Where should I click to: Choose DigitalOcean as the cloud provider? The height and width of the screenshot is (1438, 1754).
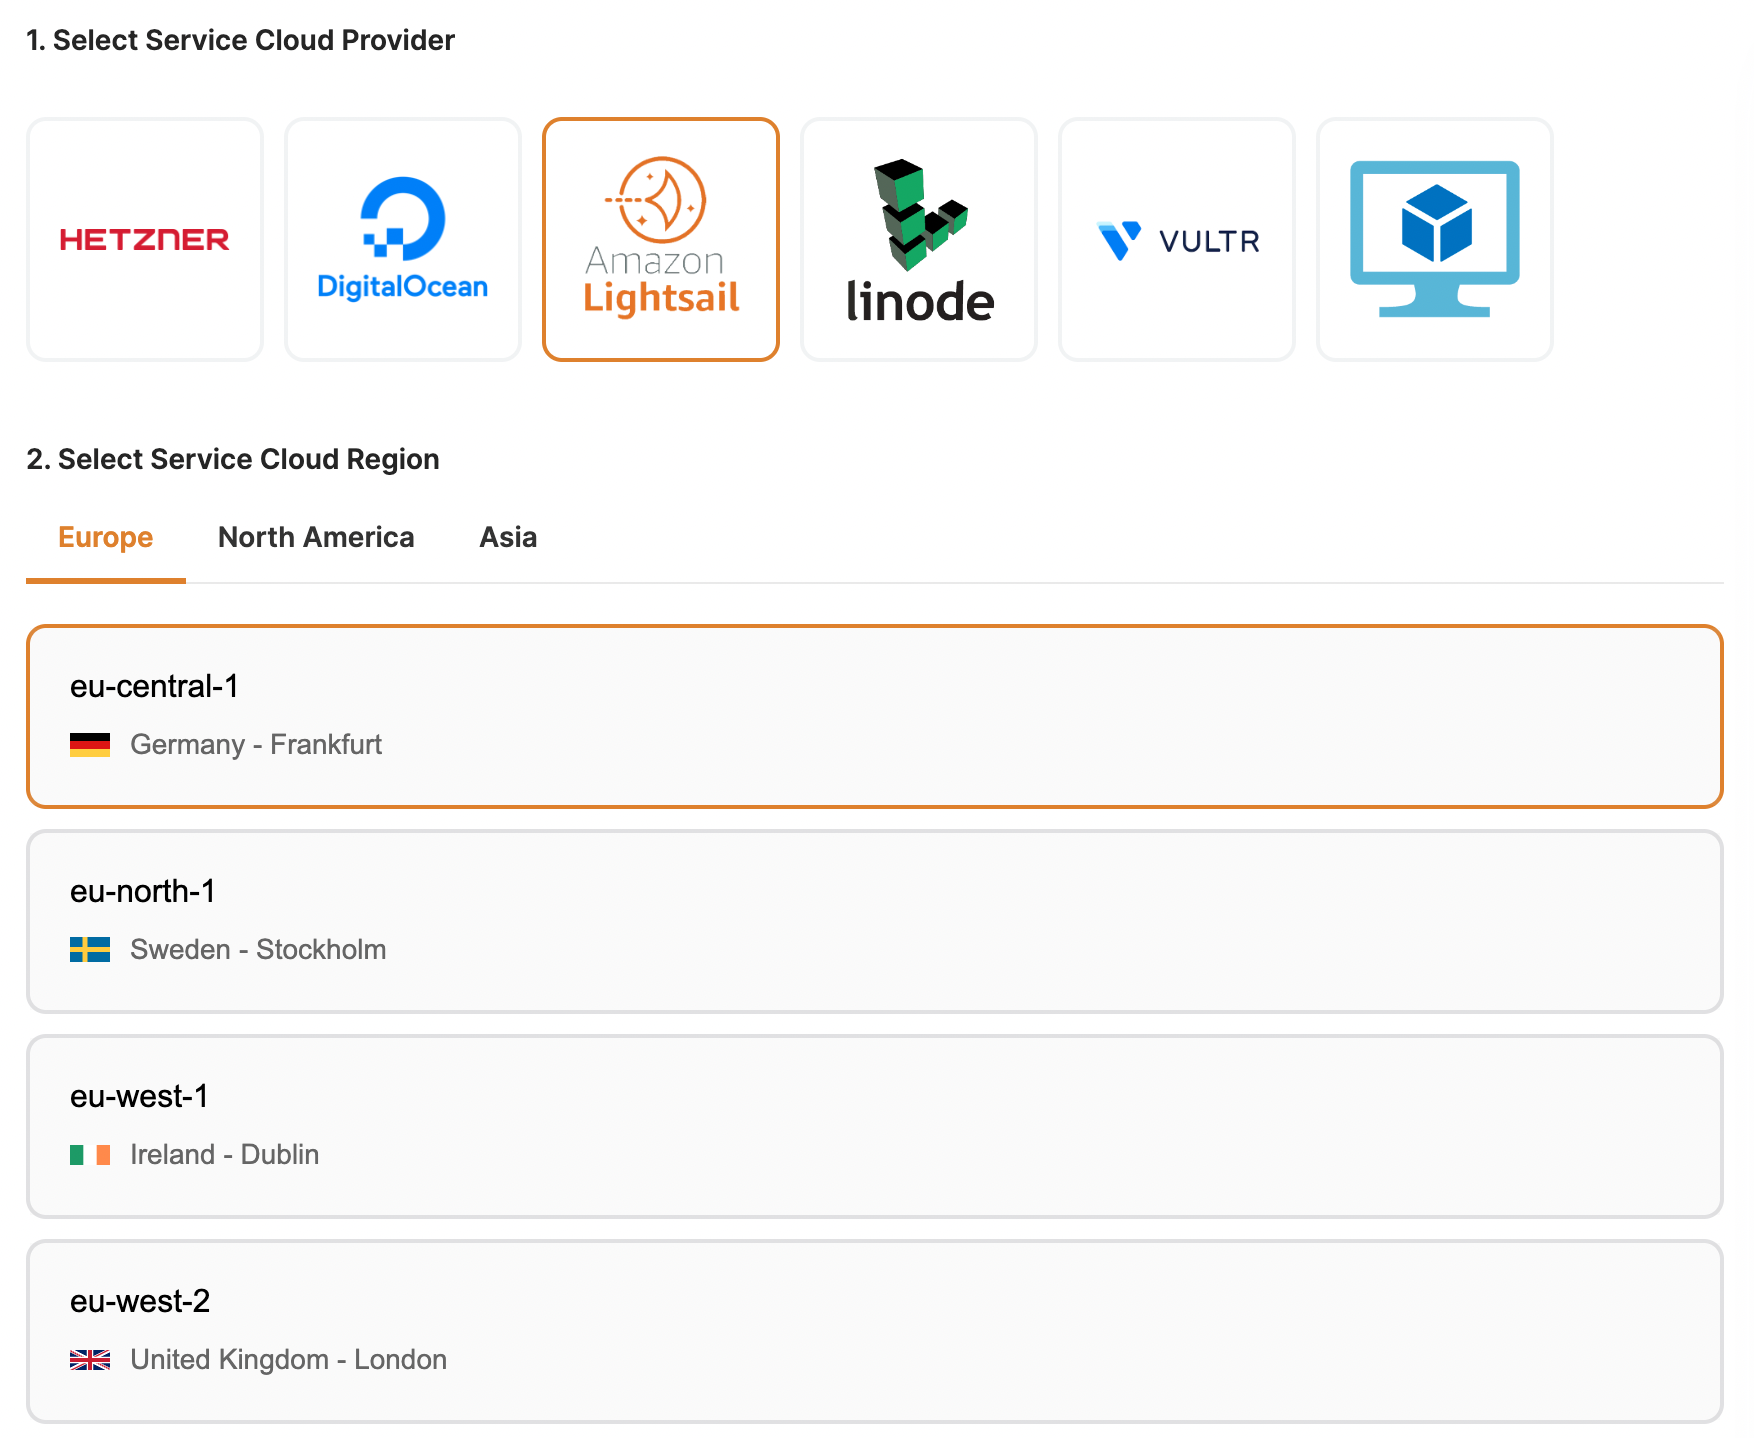[402, 239]
